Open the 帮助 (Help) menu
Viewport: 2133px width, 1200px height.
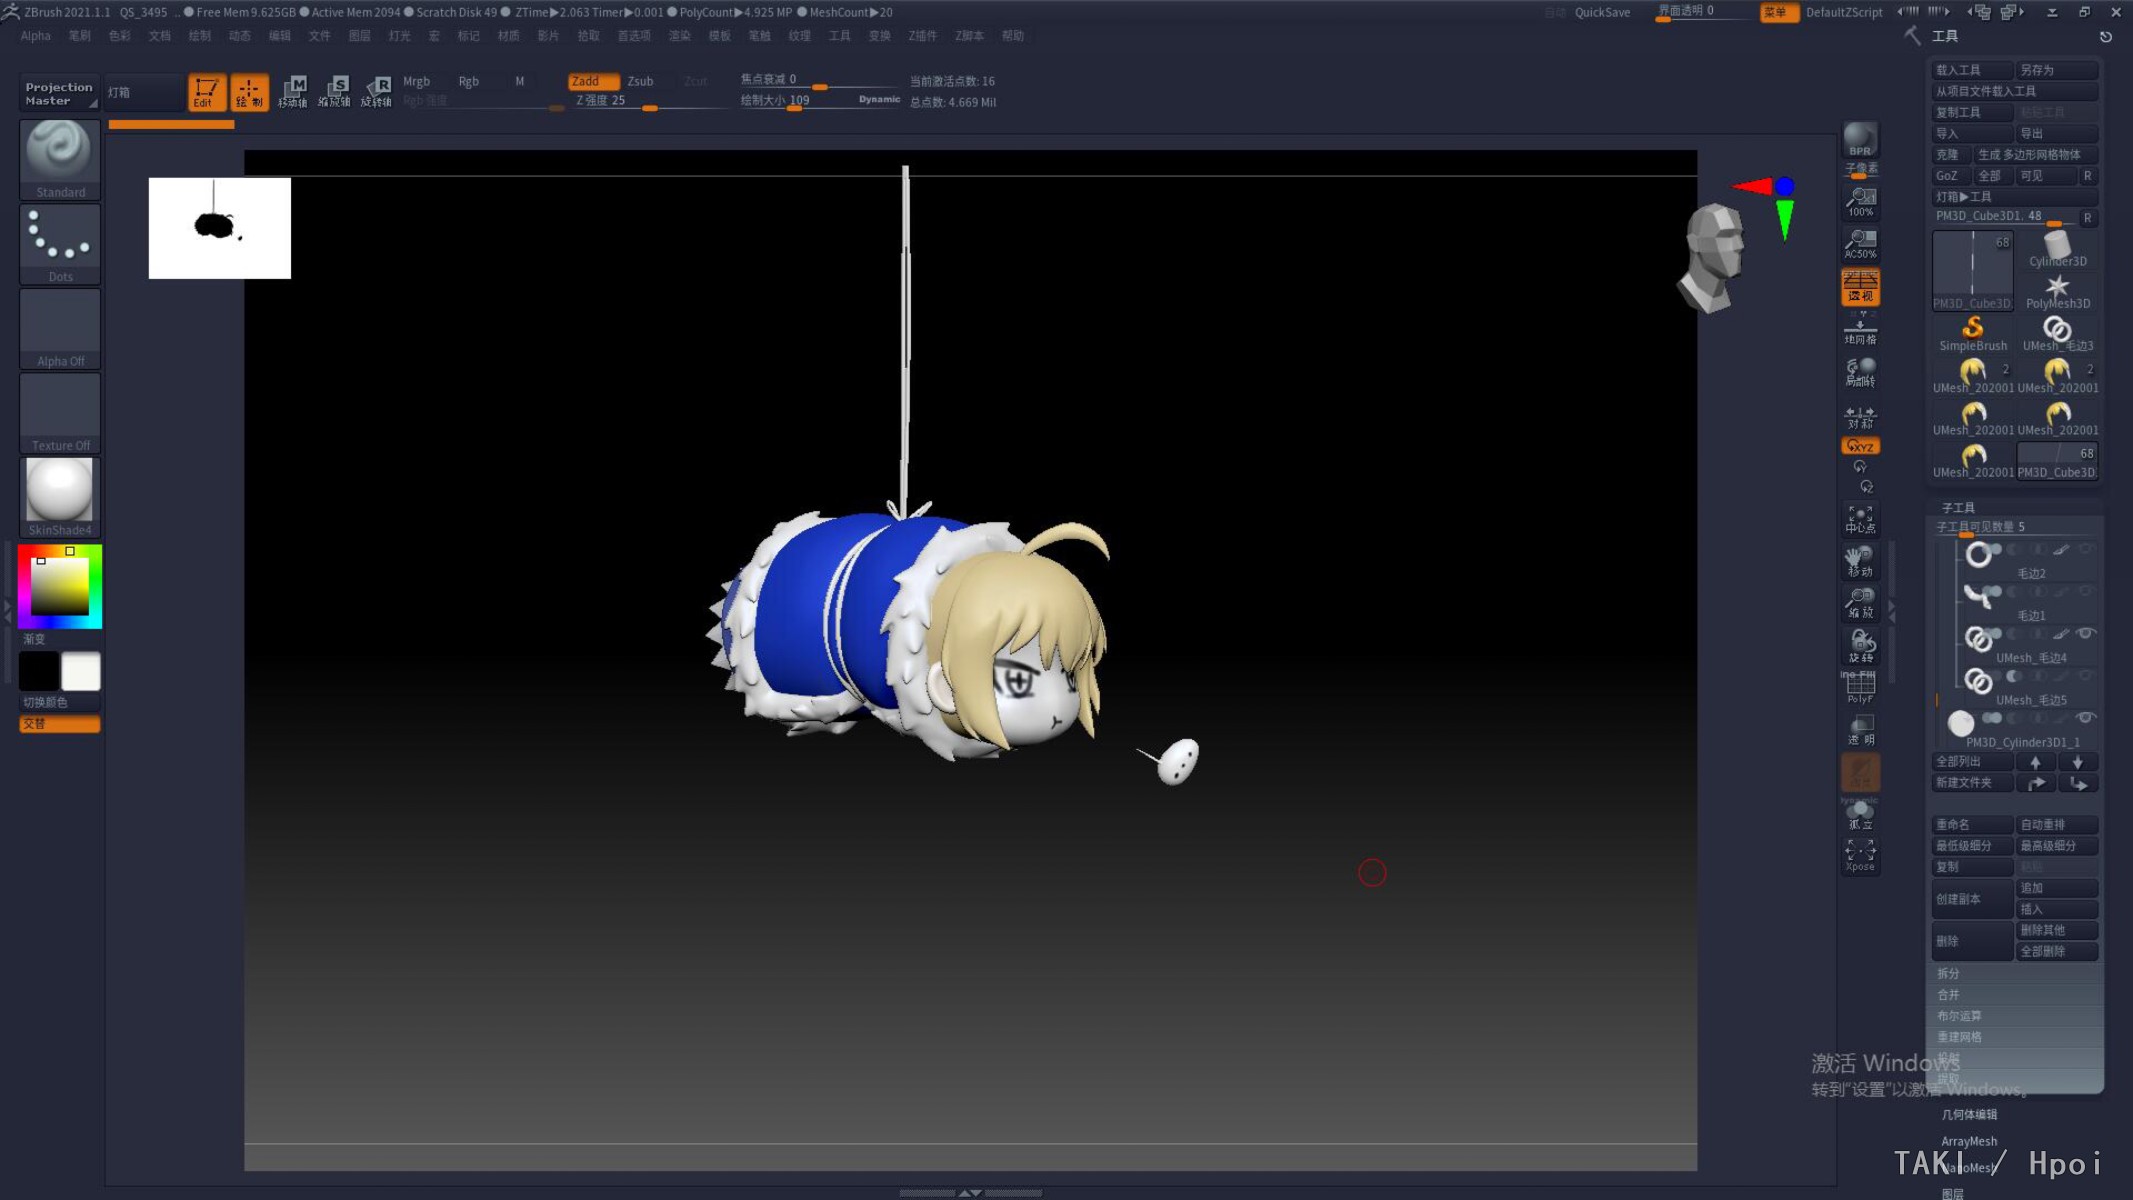click(1013, 36)
